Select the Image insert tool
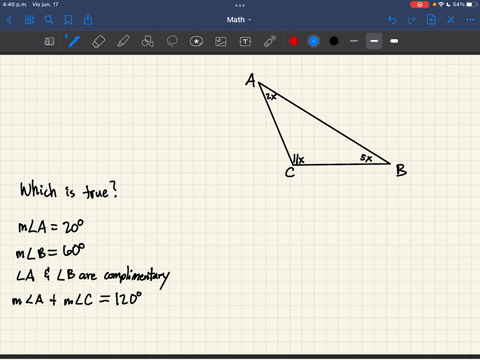 pyautogui.click(x=221, y=41)
